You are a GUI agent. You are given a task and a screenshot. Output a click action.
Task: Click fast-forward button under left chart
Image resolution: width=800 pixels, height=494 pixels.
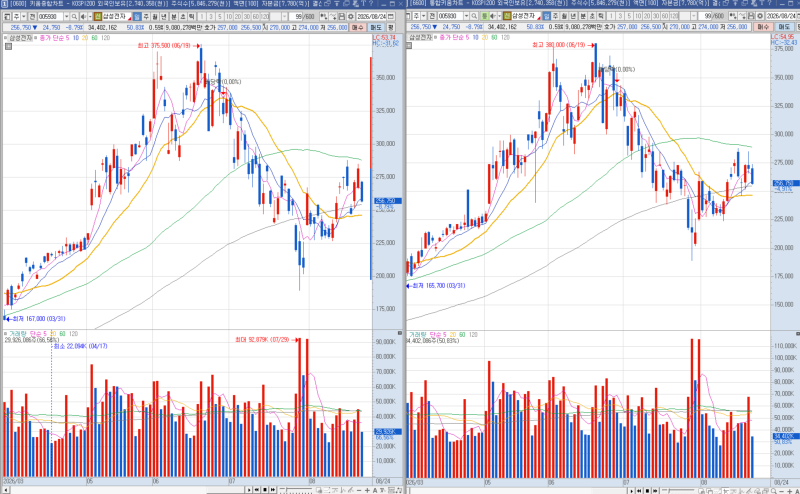[273, 490]
